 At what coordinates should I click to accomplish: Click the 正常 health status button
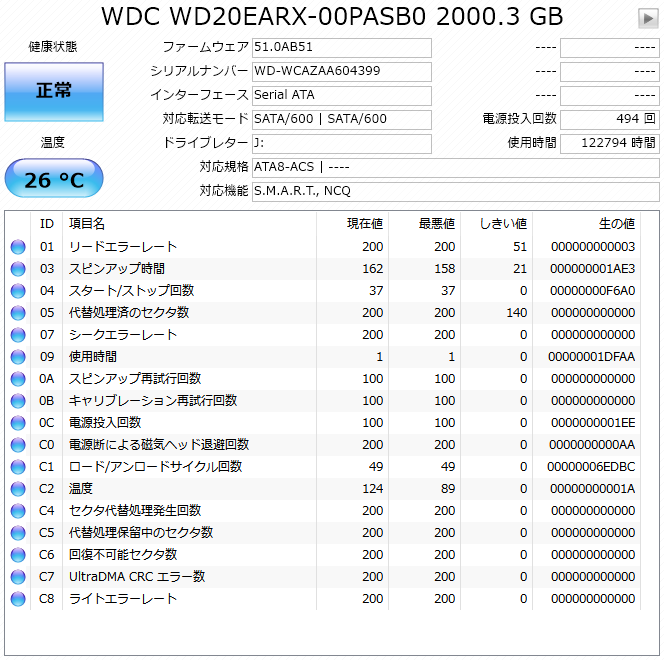(x=54, y=91)
